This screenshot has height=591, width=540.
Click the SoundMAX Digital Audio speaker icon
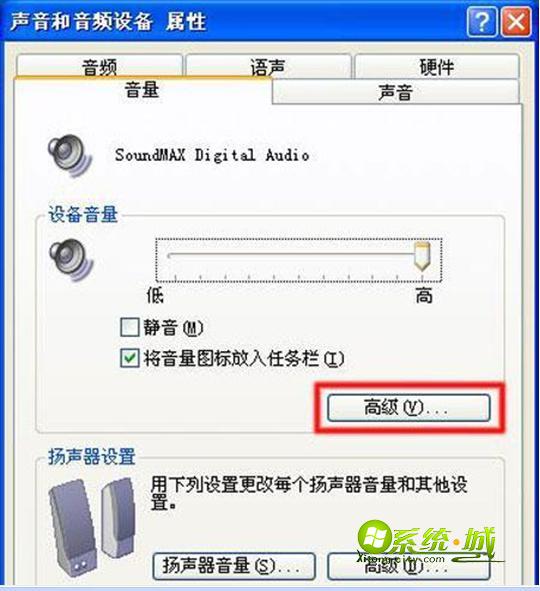pyautogui.click(x=70, y=156)
